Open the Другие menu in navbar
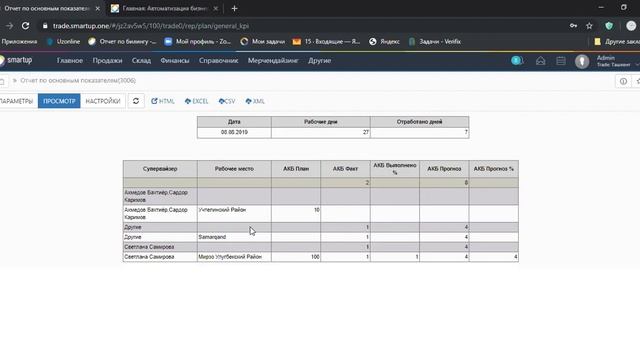Viewport: 640px width, 360px height. pyautogui.click(x=320, y=60)
